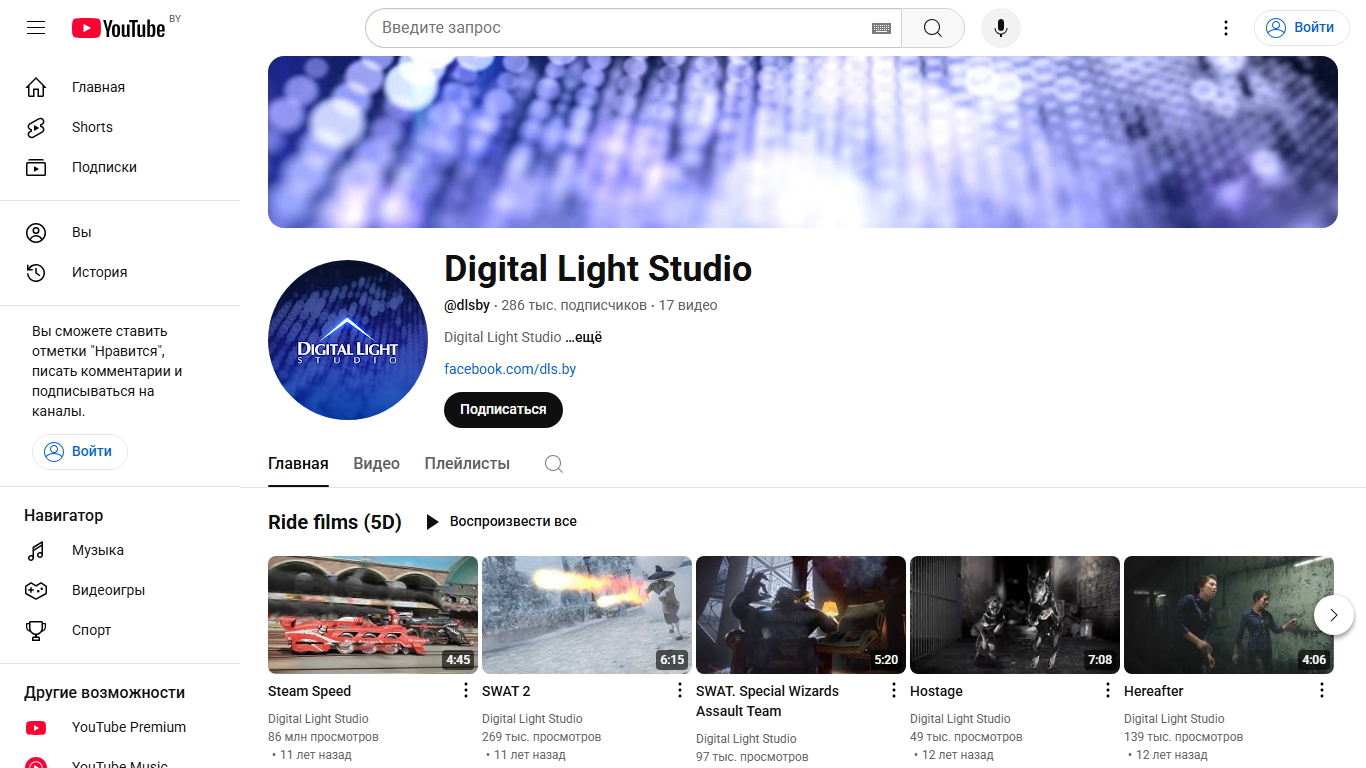Click the YouTube Premium logo icon
The width and height of the screenshot is (1366, 768).
click(36, 727)
